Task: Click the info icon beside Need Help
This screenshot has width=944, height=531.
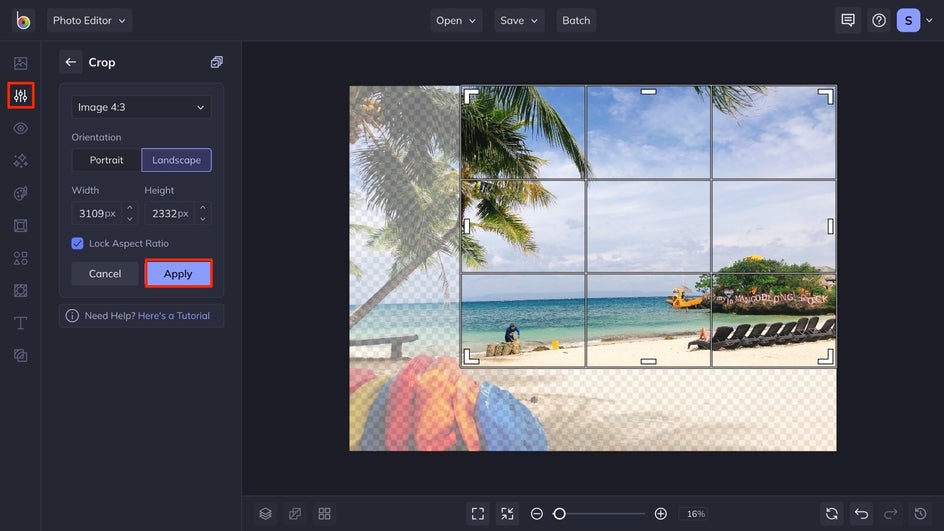Action: pyautogui.click(x=72, y=315)
